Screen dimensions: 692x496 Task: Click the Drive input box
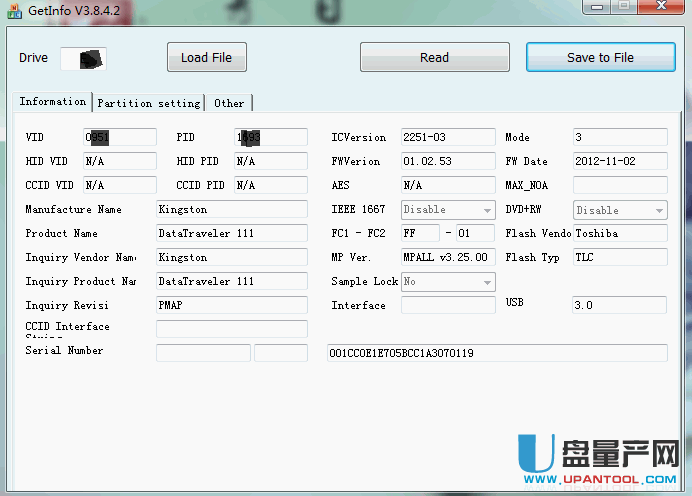pos(83,58)
